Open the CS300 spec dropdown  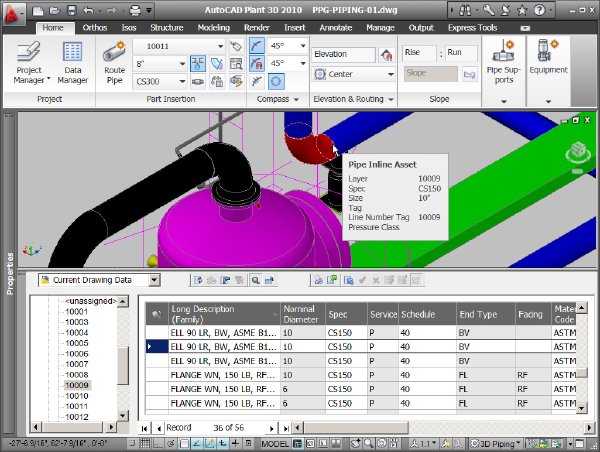182,82
